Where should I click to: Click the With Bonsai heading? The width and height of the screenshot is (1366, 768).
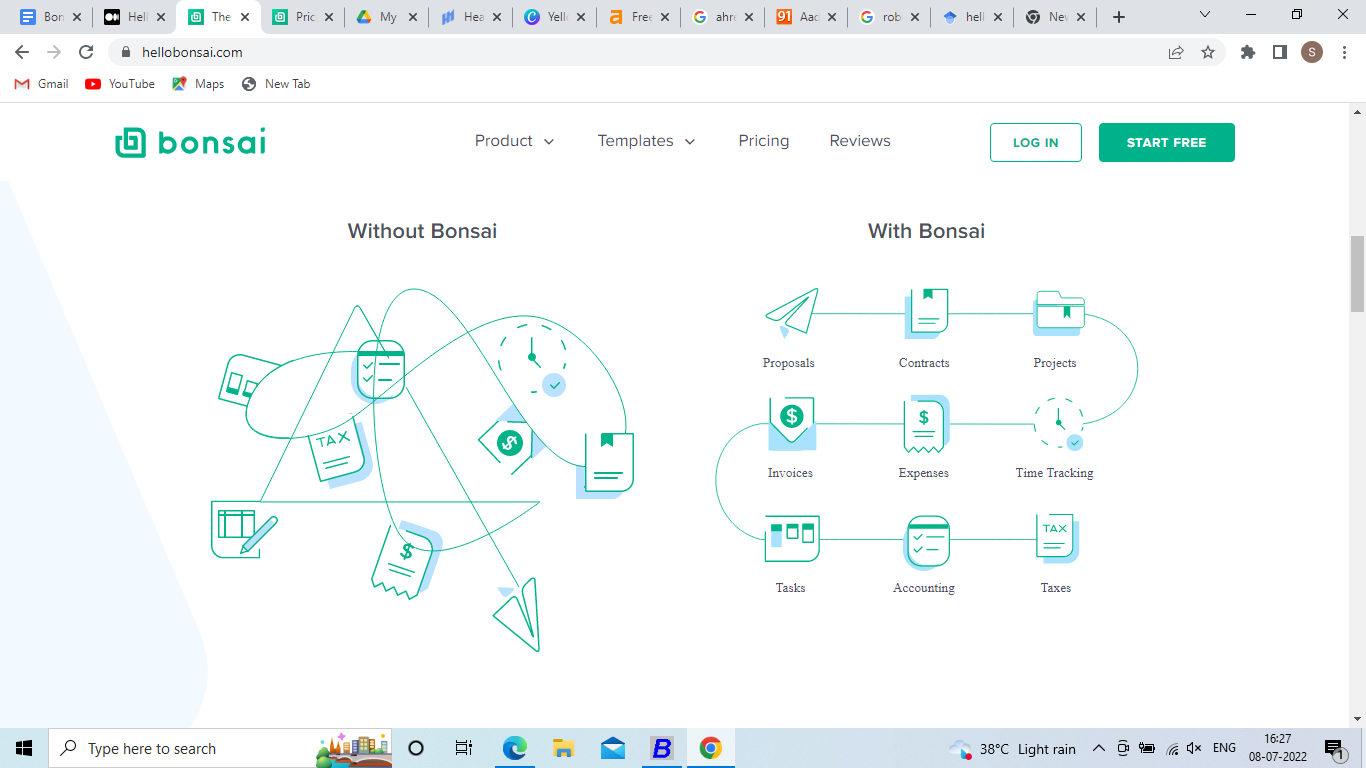click(x=926, y=231)
